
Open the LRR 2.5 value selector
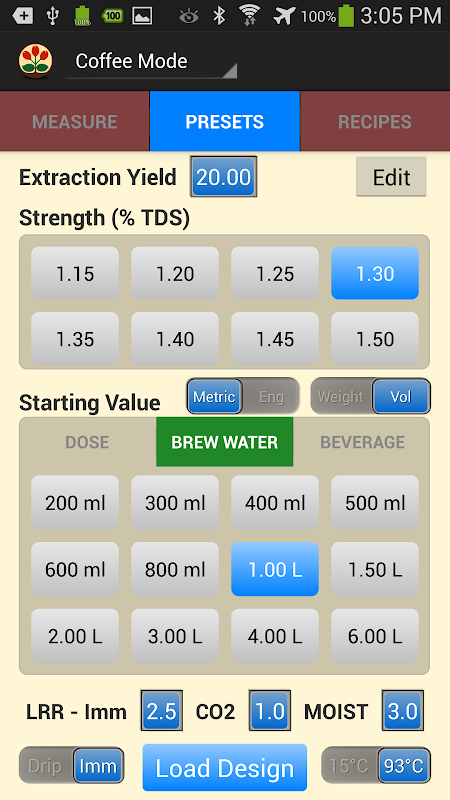161,711
